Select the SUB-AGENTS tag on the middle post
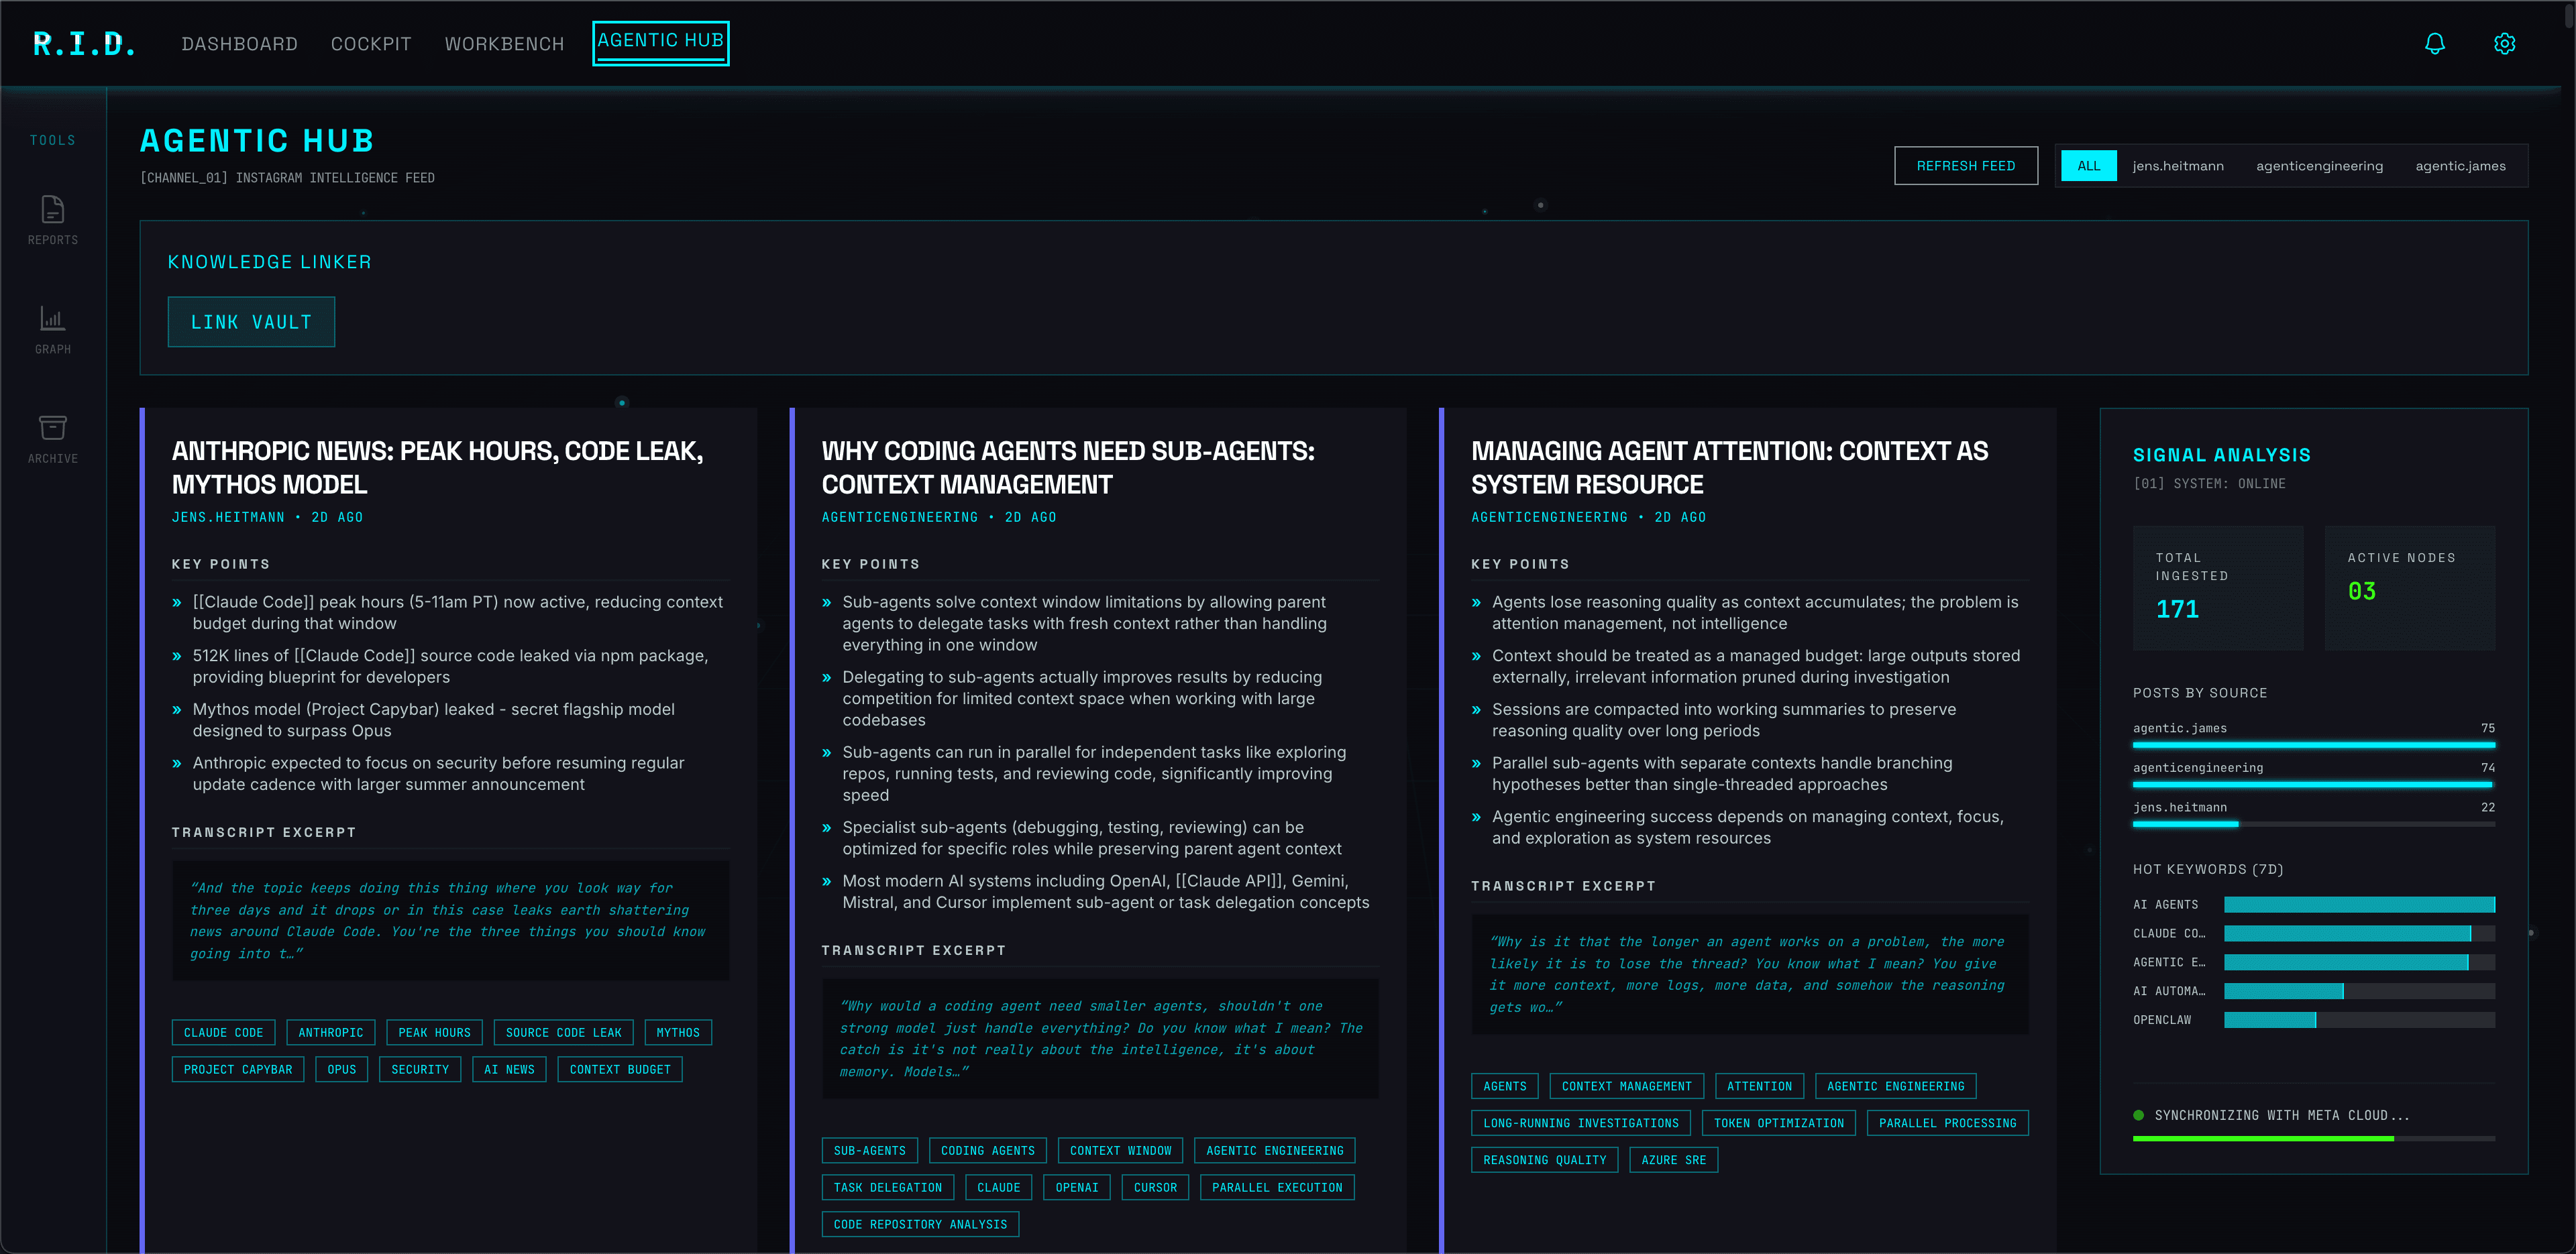The width and height of the screenshot is (2576, 1254). 869,1150
